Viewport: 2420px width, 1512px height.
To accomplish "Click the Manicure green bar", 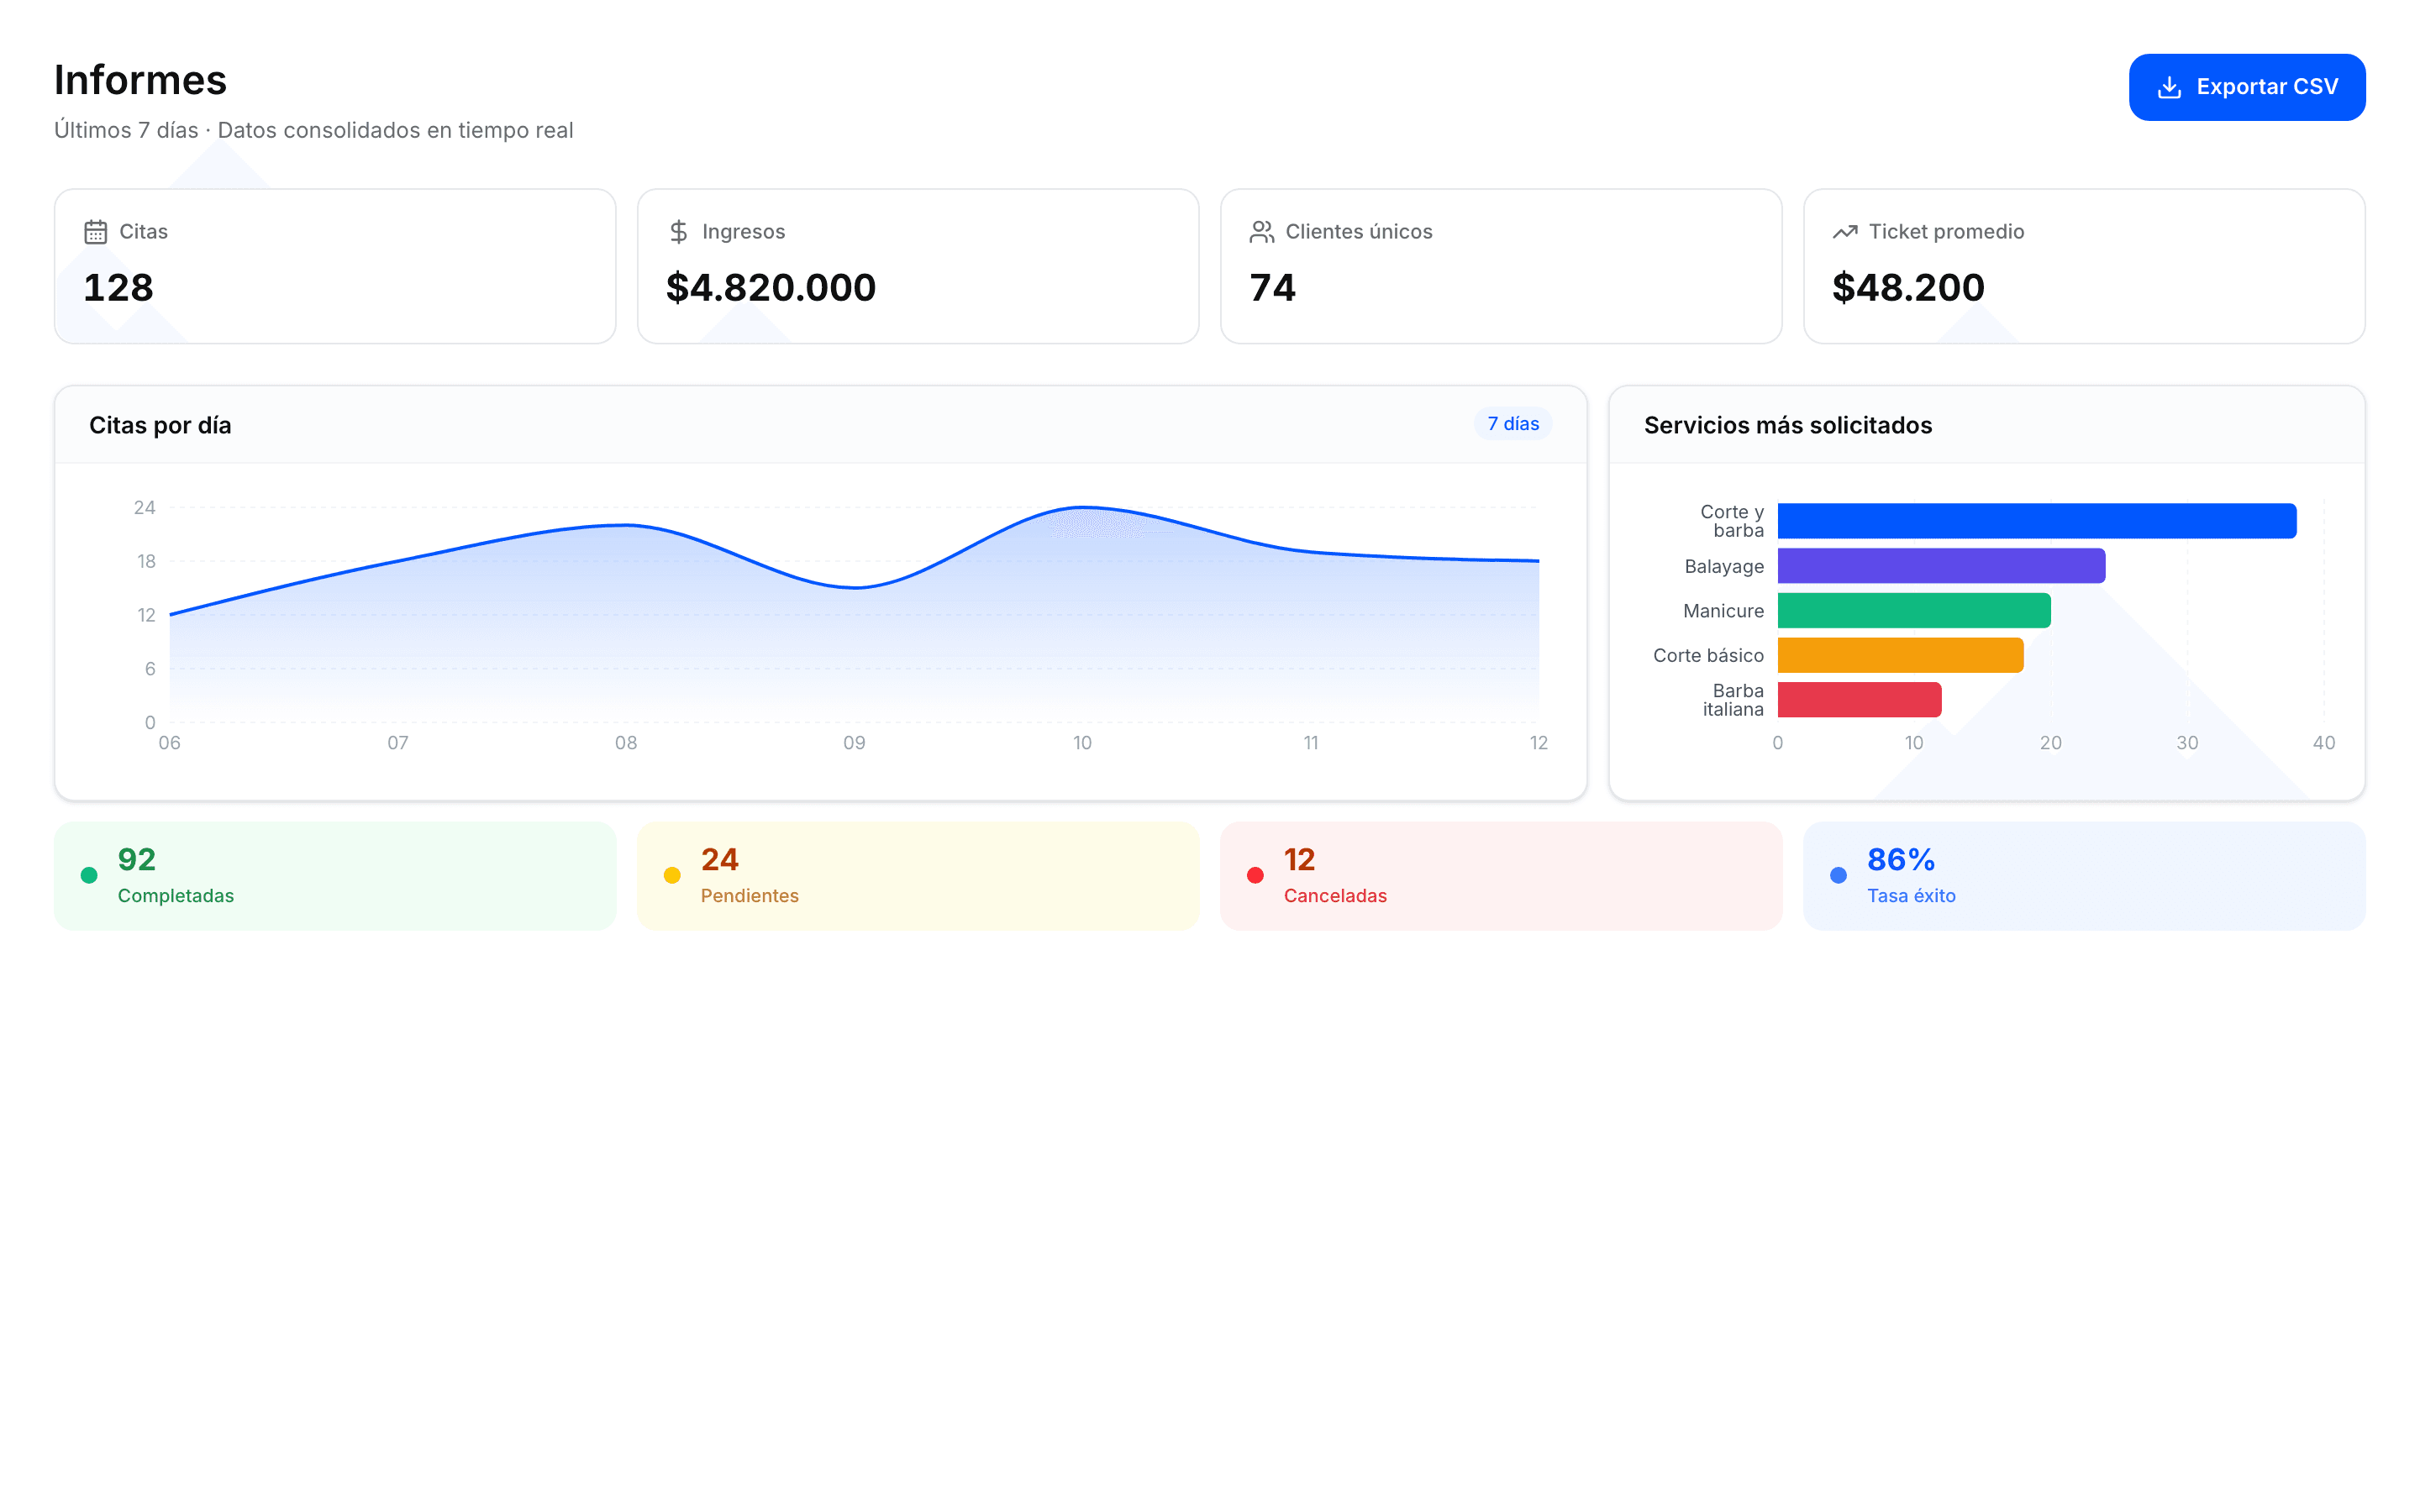I will (1914, 611).
